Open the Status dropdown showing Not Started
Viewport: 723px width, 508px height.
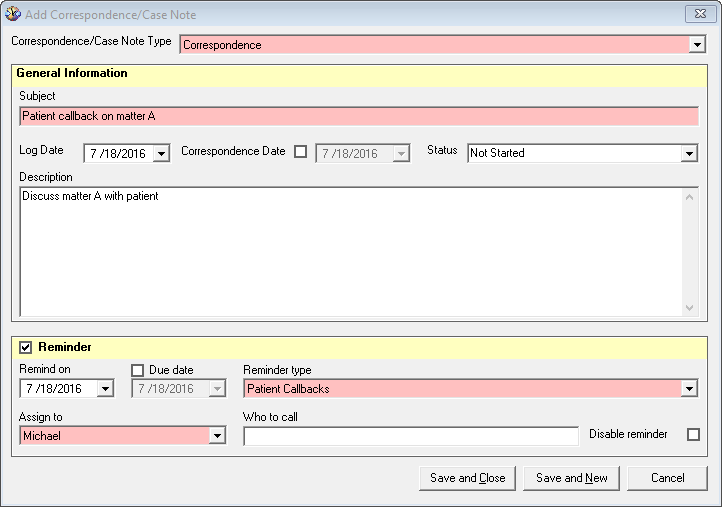(x=689, y=154)
